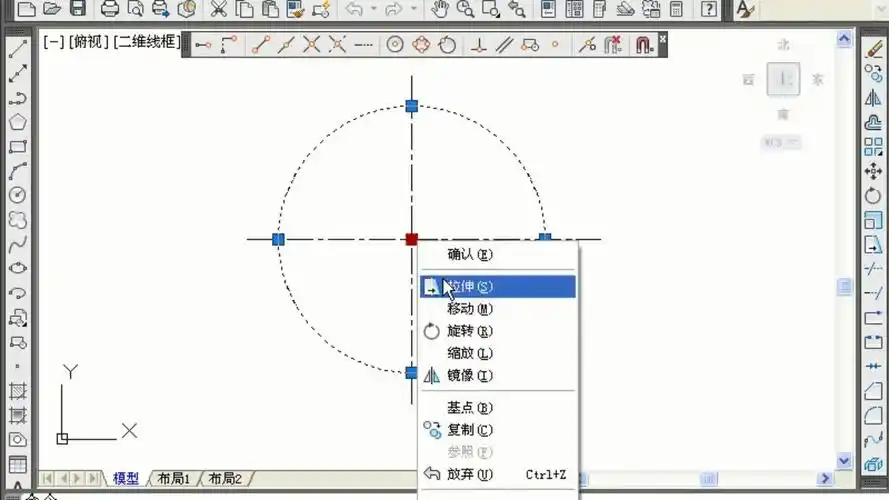889x500 pixels.
Task: Switch to the 布局1 tab
Action: pos(173,478)
